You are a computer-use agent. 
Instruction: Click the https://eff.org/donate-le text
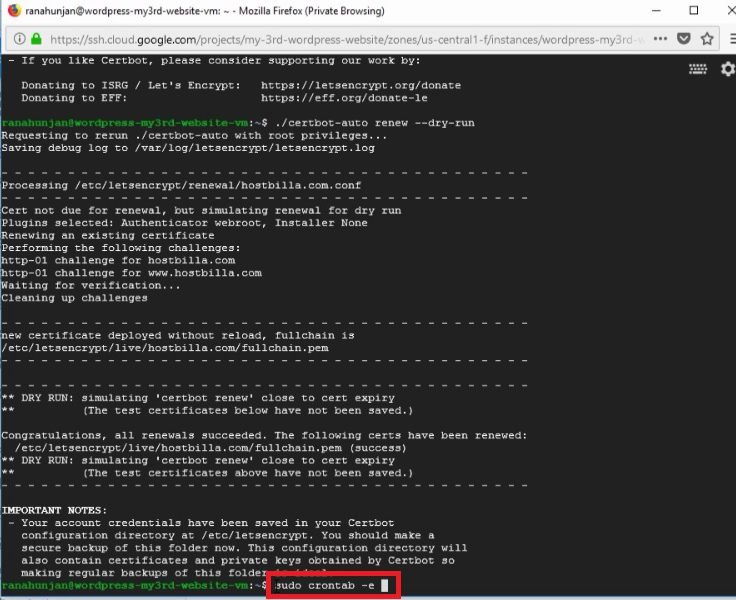tap(344, 98)
